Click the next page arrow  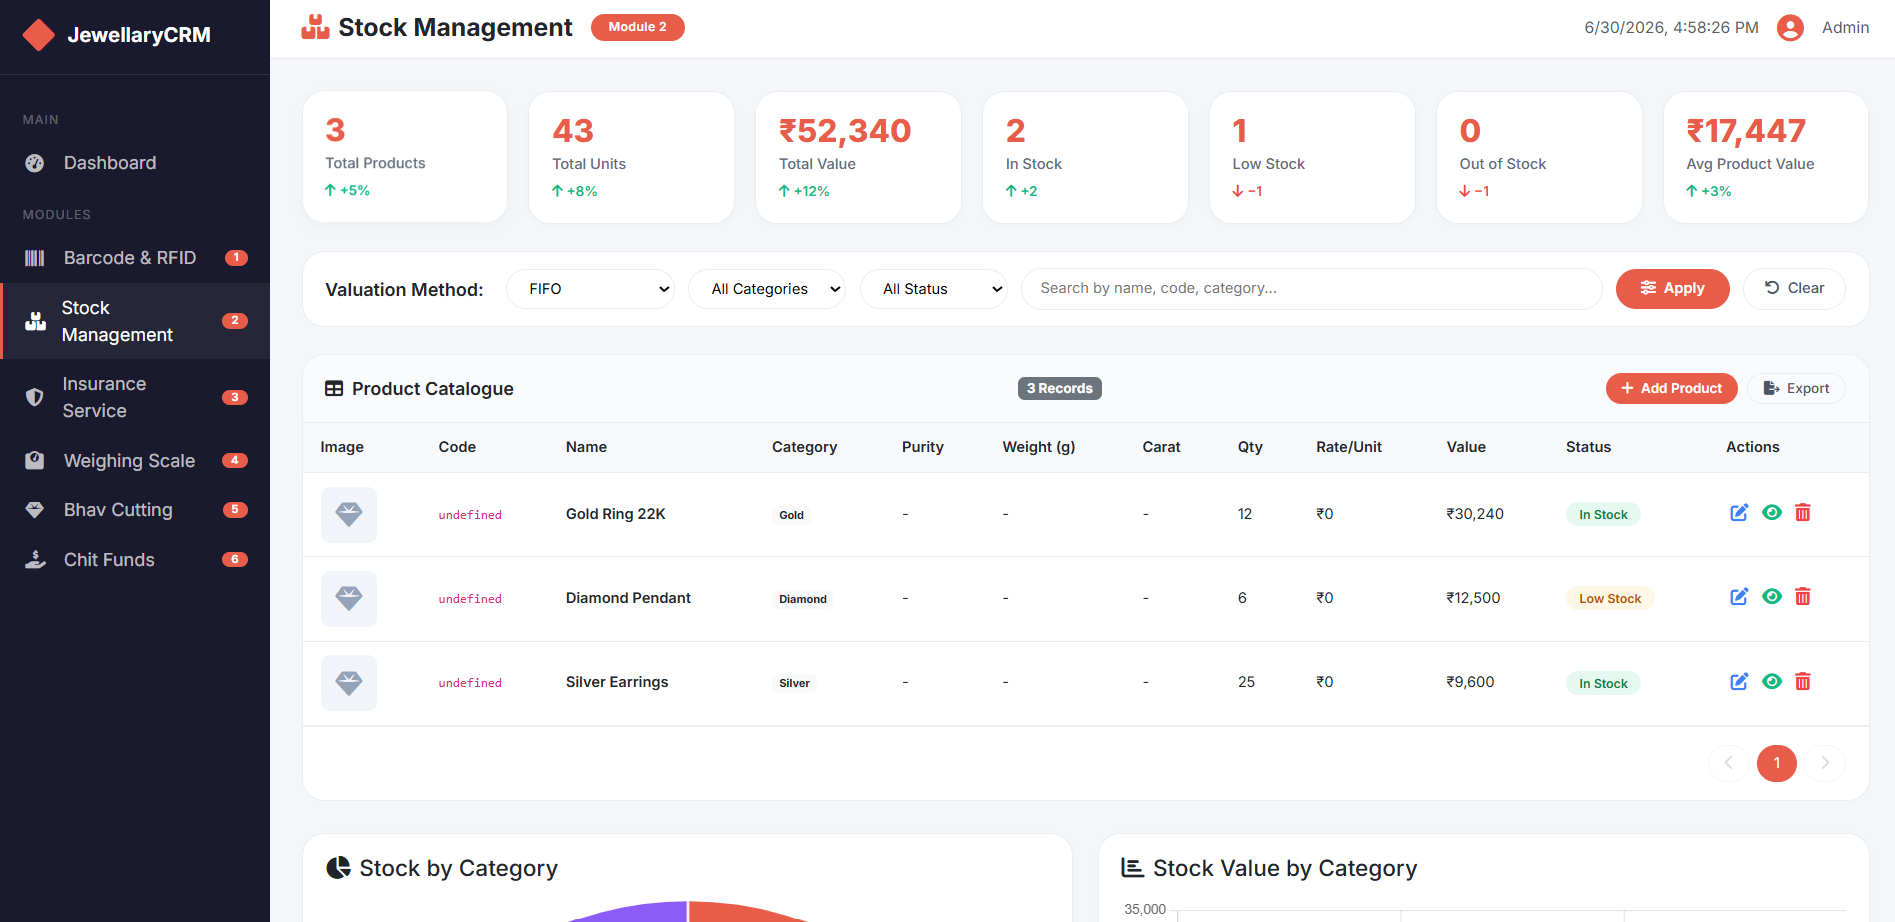(x=1825, y=763)
